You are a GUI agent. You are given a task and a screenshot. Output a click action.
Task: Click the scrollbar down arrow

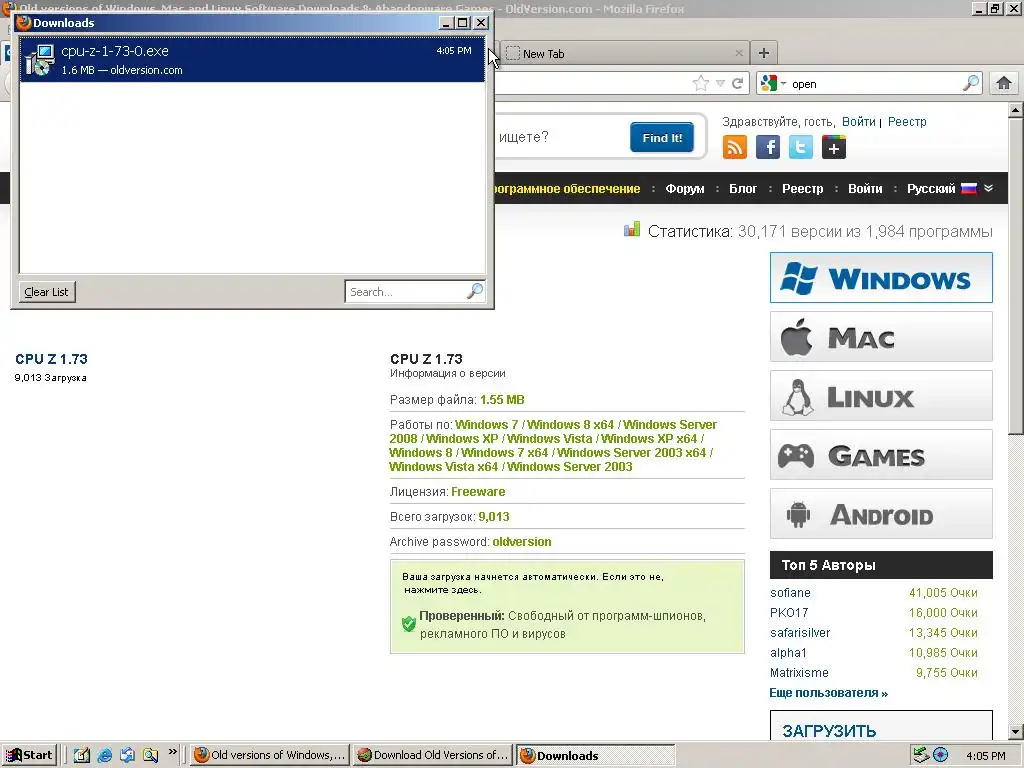pyautogui.click(x=1016, y=731)
